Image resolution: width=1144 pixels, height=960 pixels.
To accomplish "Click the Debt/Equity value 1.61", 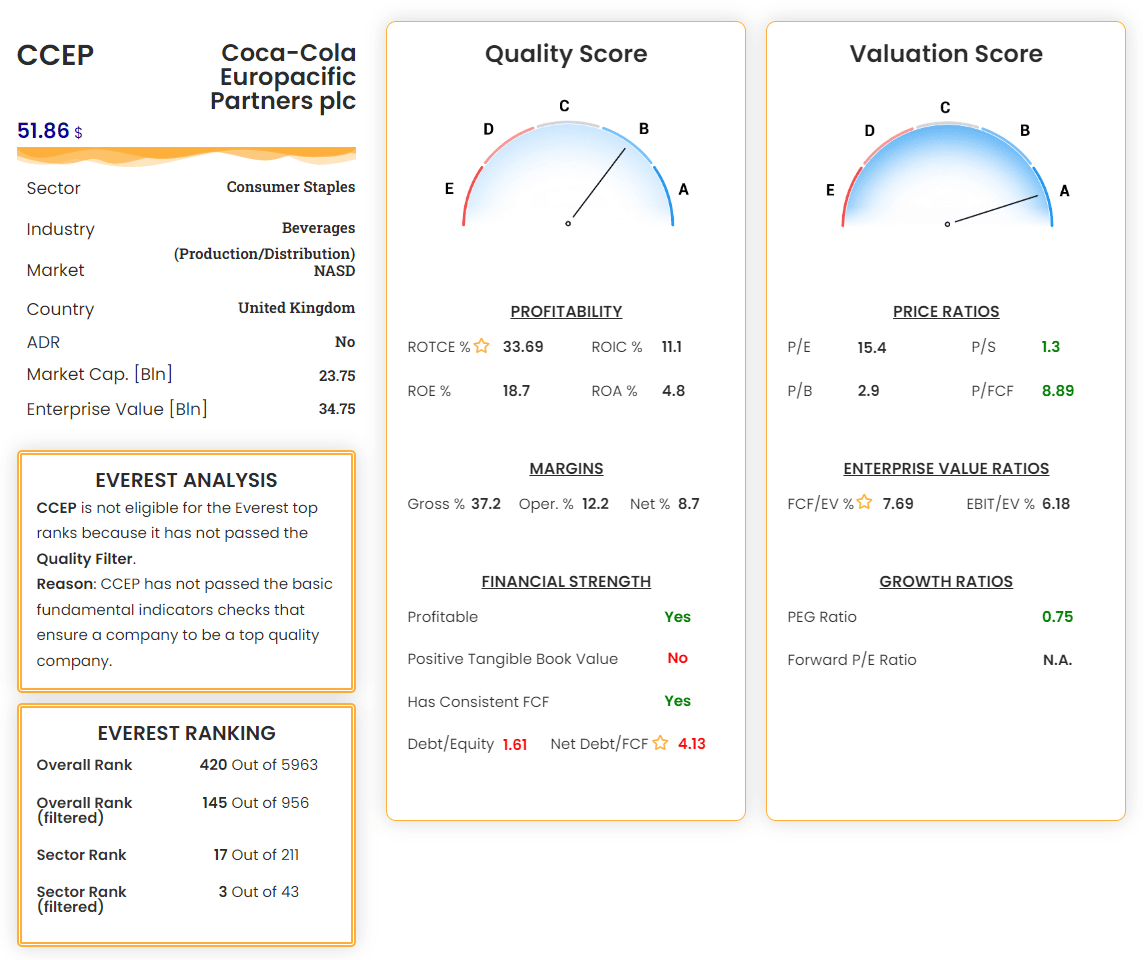I will point(514,744).
